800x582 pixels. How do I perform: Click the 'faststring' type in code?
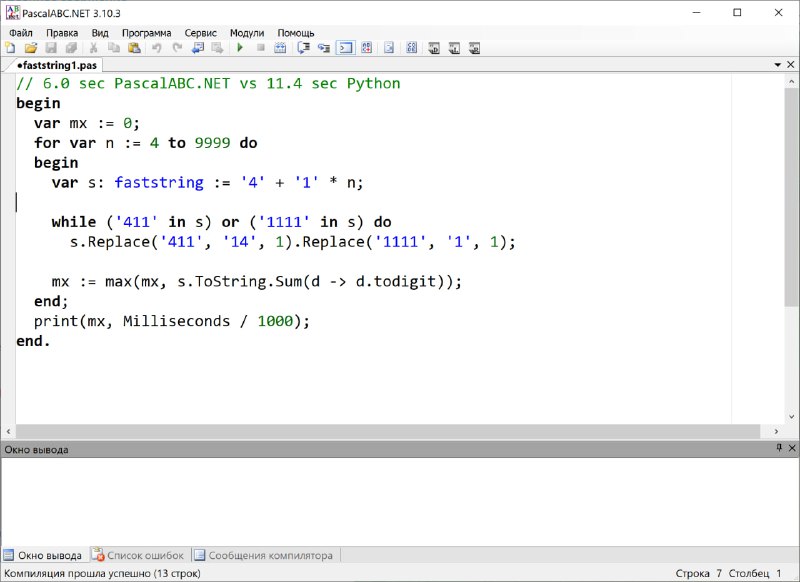tap(159, 182)
